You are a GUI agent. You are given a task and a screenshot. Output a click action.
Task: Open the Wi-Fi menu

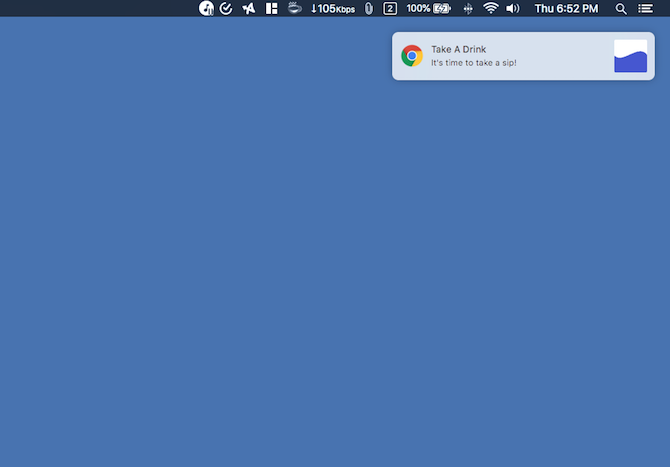point(491,8)
